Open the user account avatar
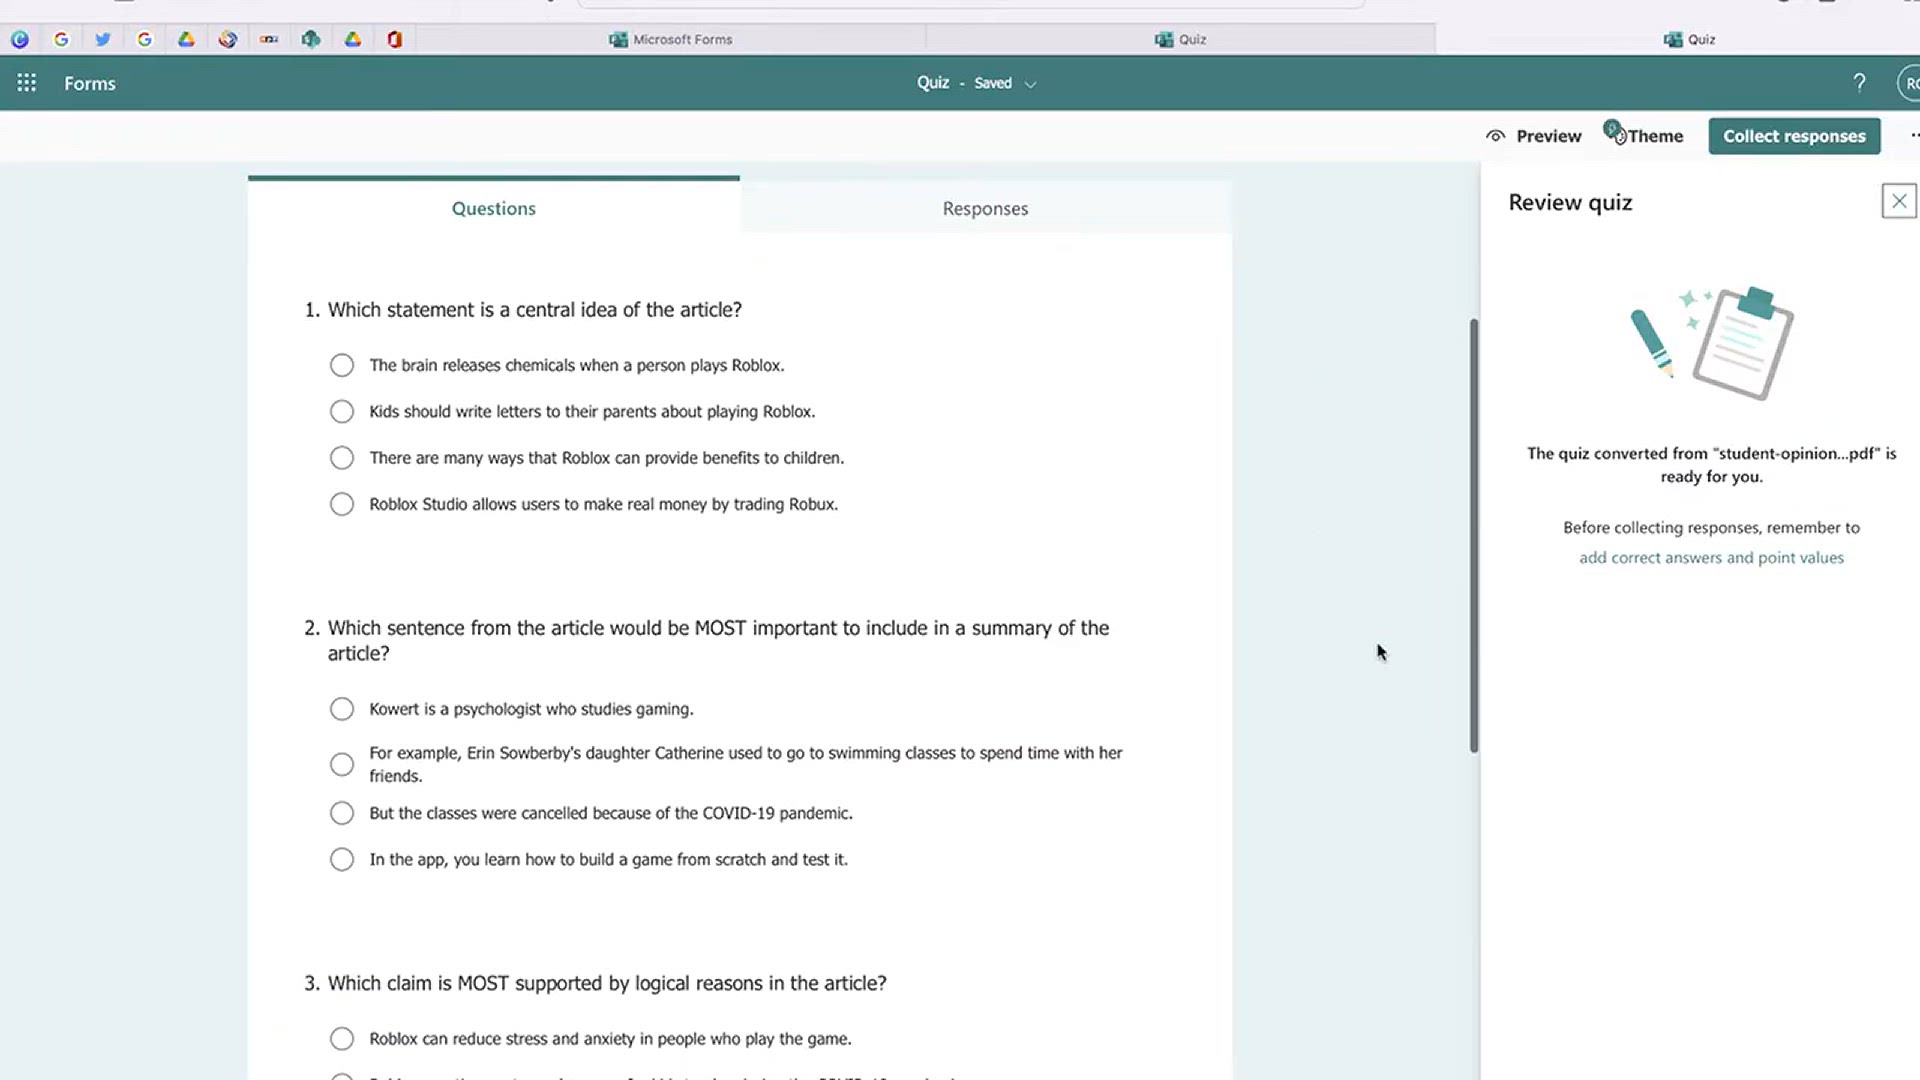The width and height of the screenshot is (1920, 1080). point(1909,83)
